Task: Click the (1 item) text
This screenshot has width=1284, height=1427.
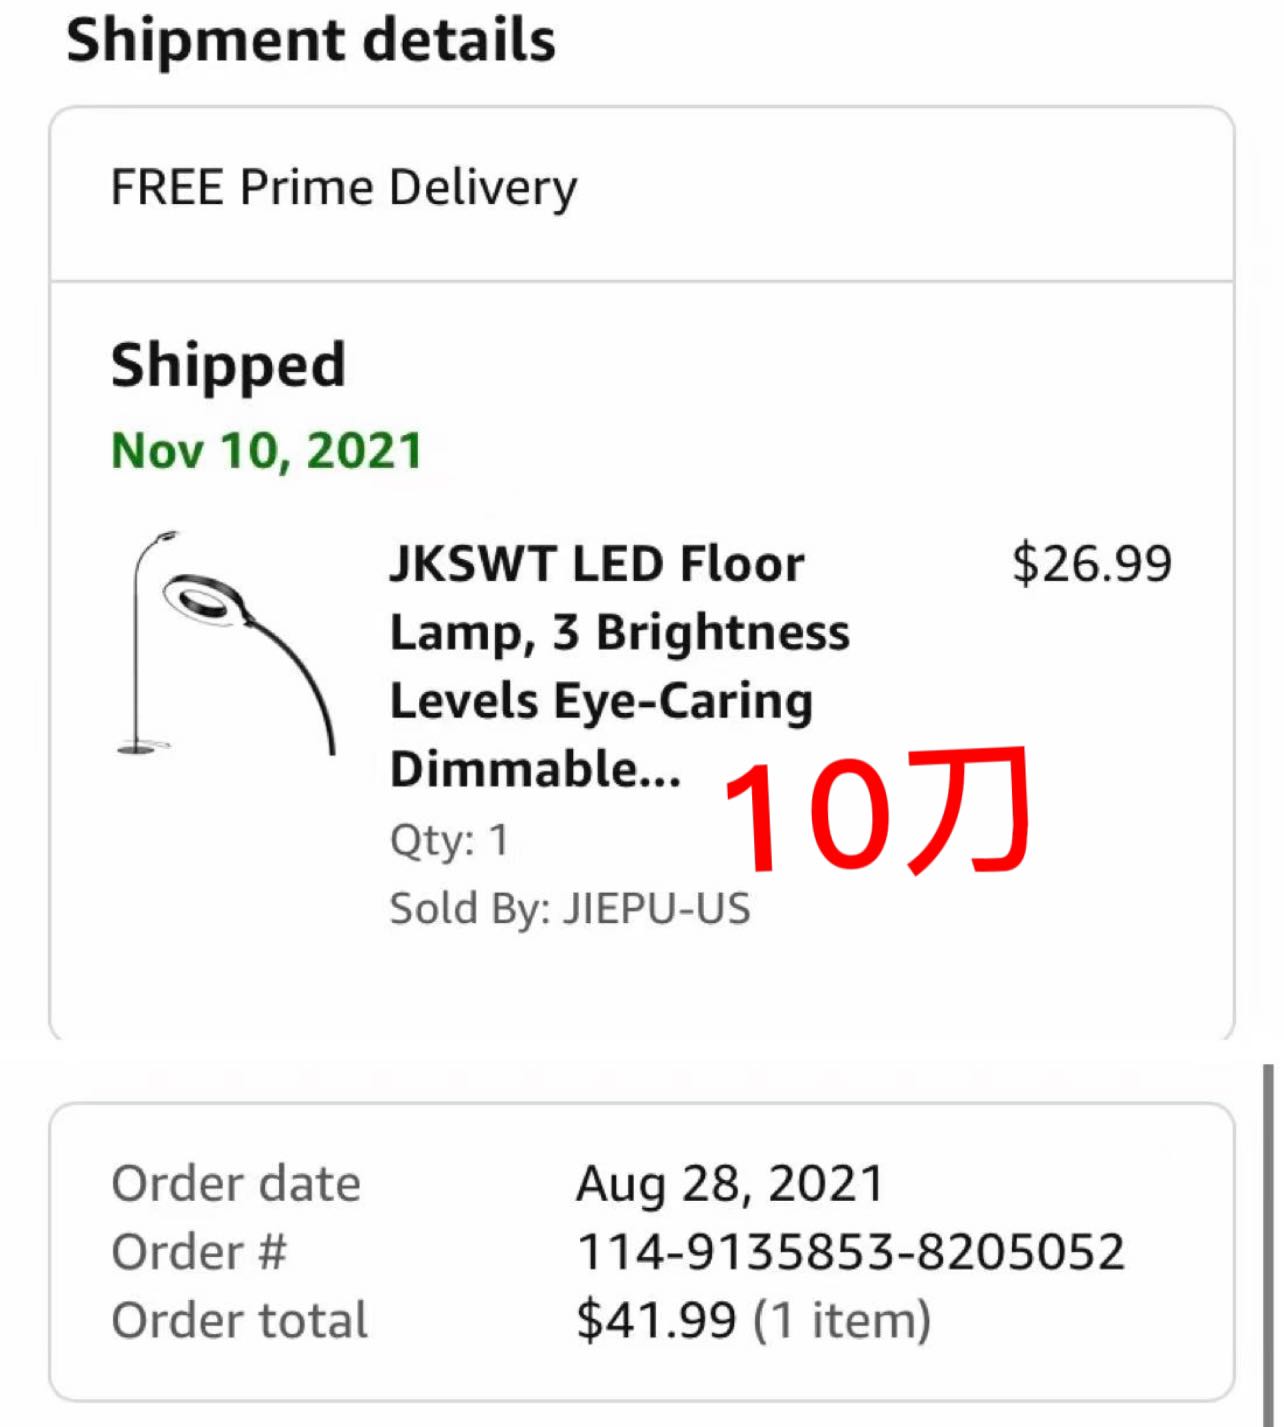Action: 842,1320
